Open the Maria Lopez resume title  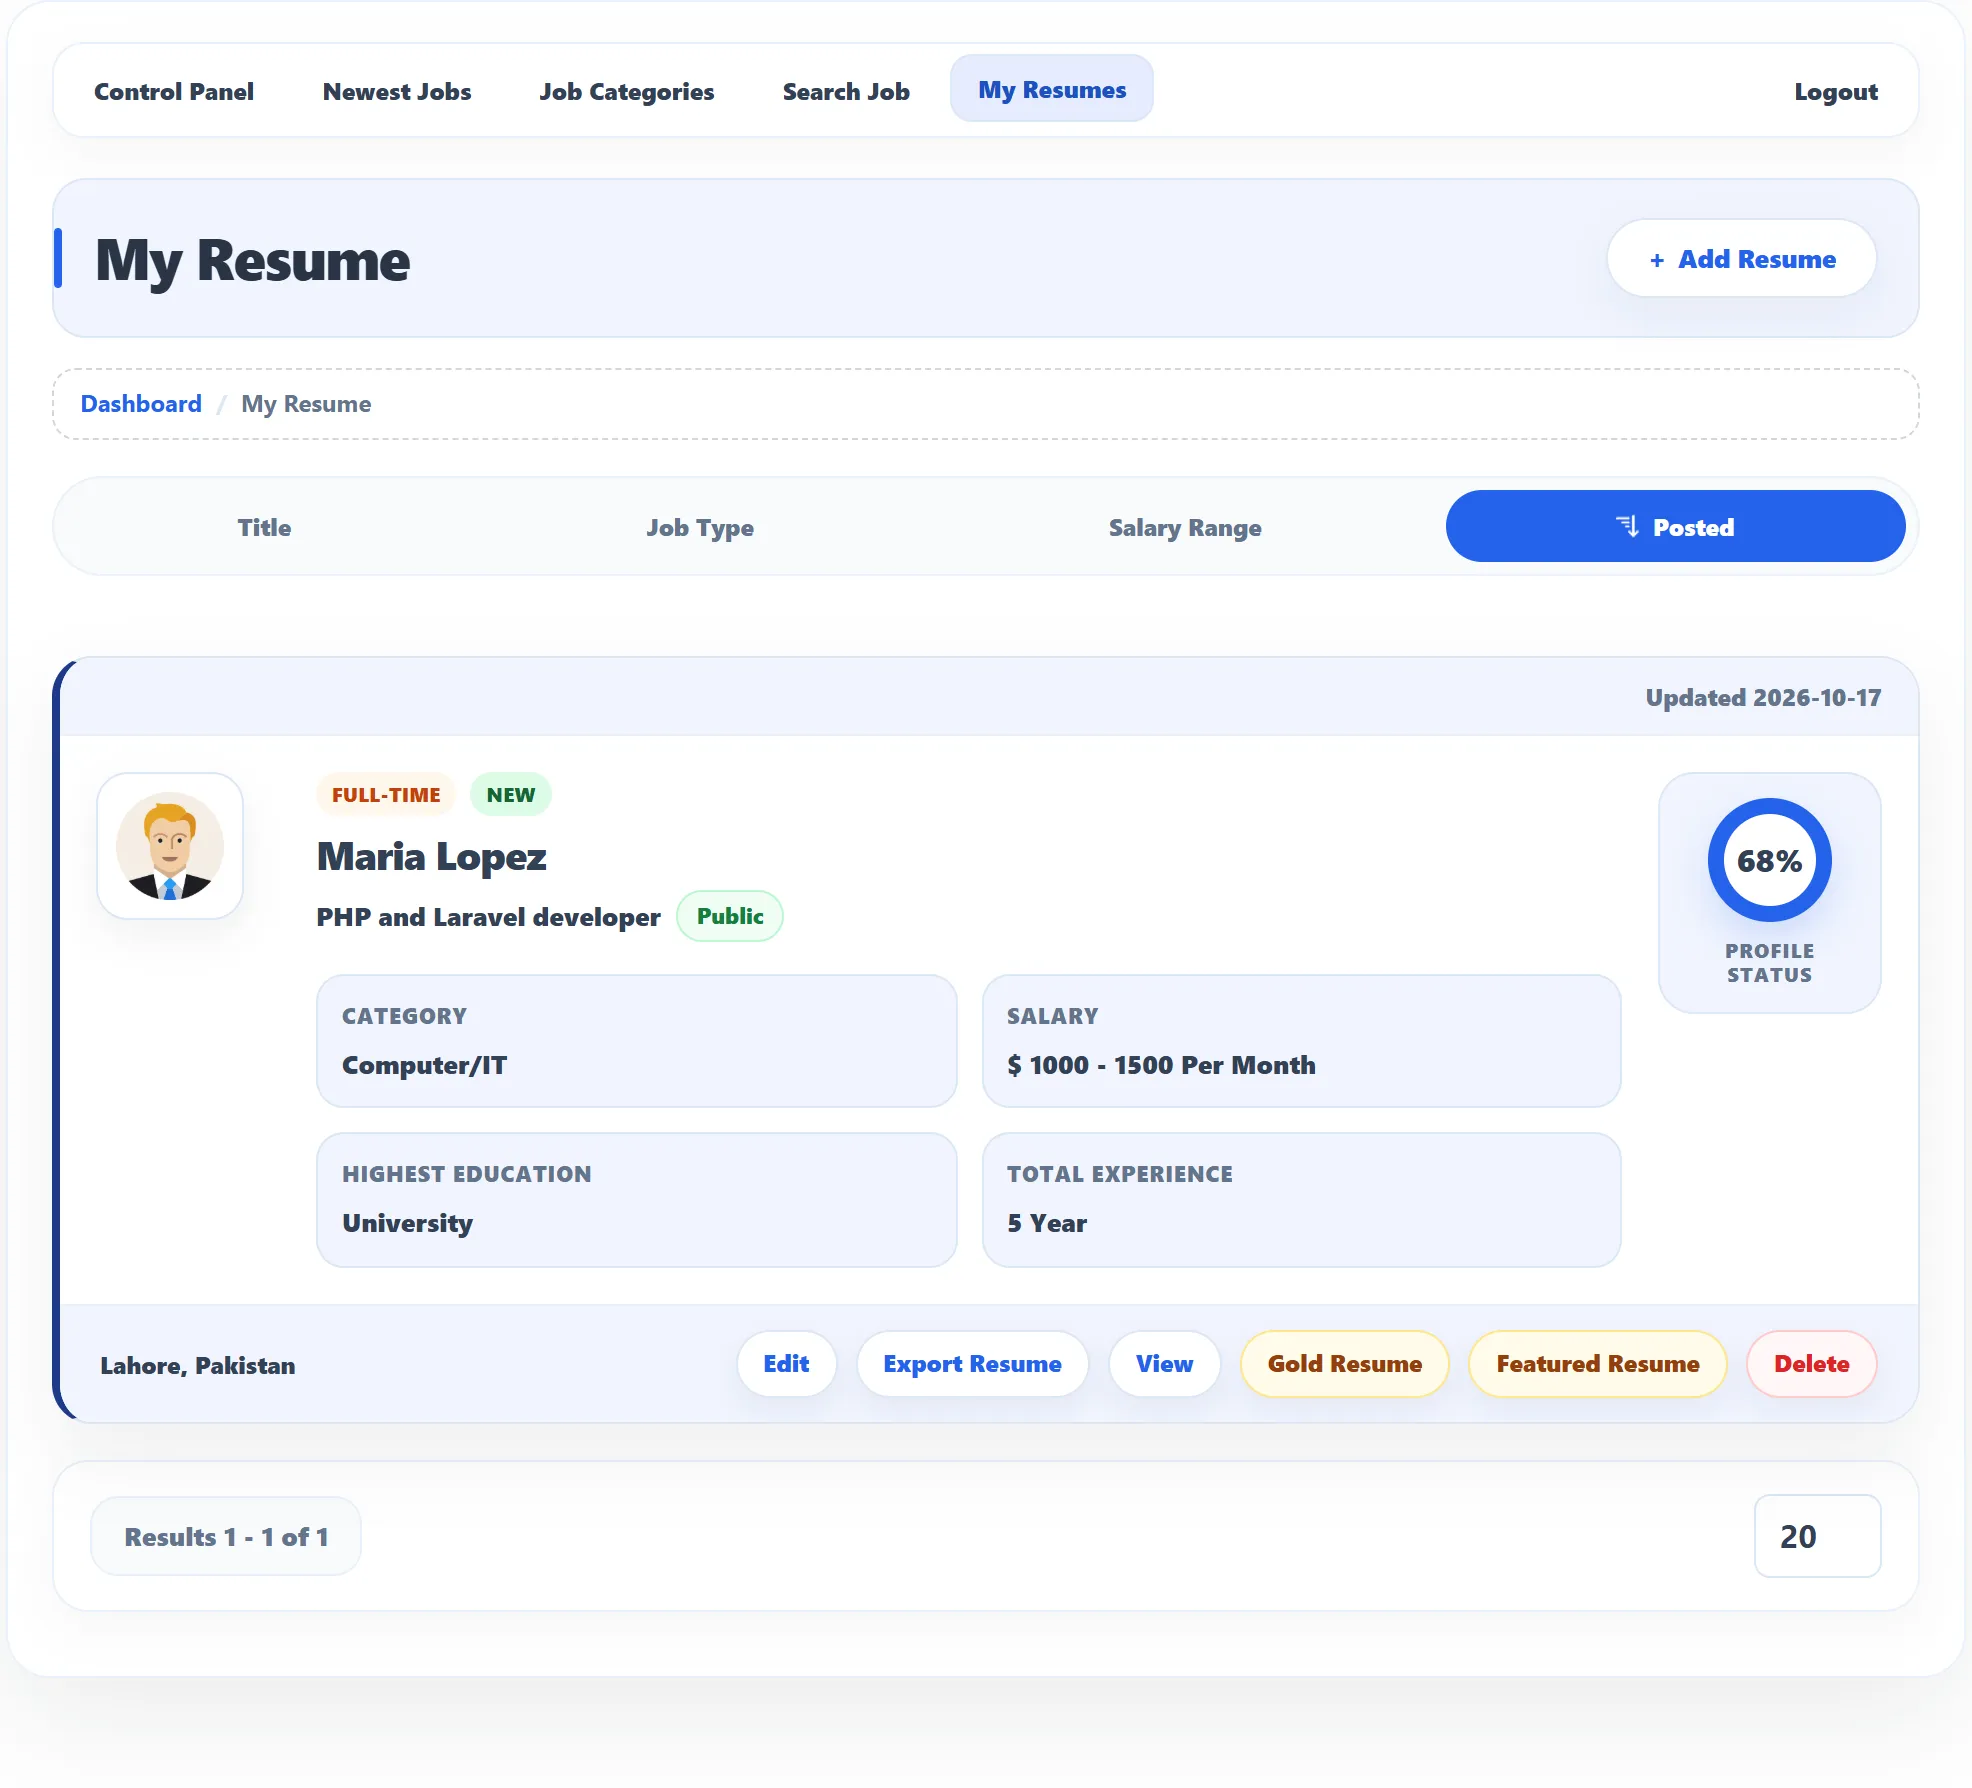pyautogui.click(x=432, y=857)
